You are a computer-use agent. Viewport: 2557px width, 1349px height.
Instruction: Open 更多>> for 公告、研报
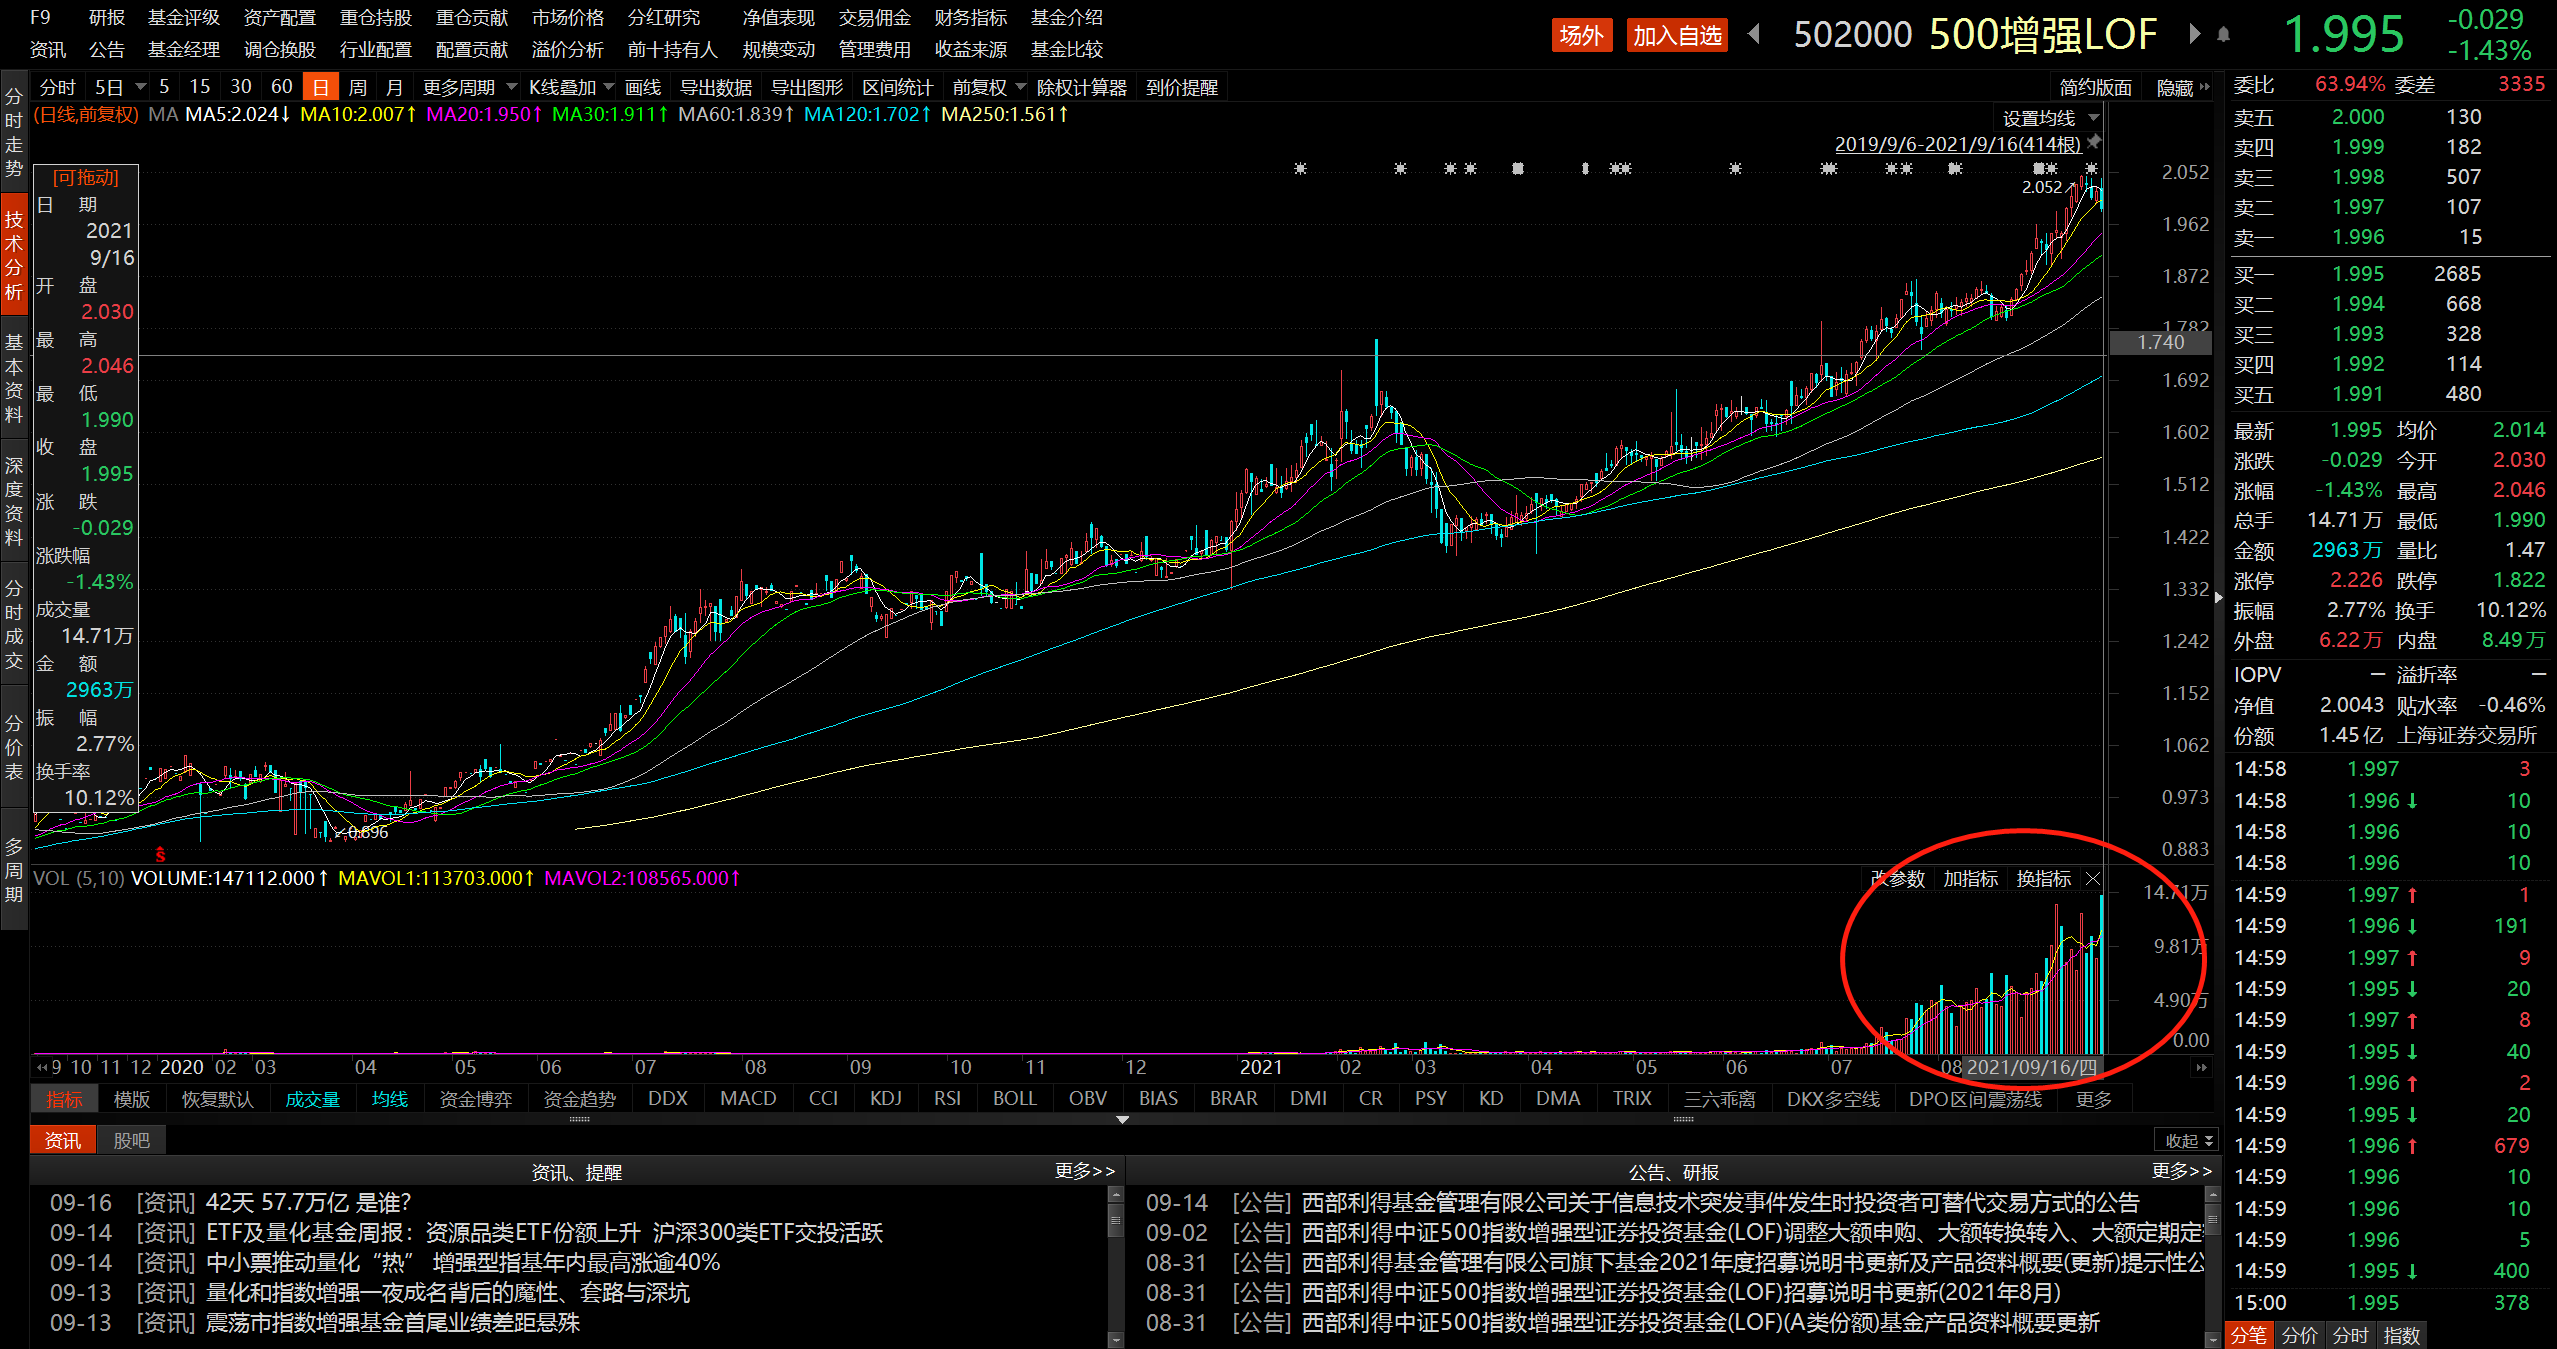click(x=2182, y=1171)
